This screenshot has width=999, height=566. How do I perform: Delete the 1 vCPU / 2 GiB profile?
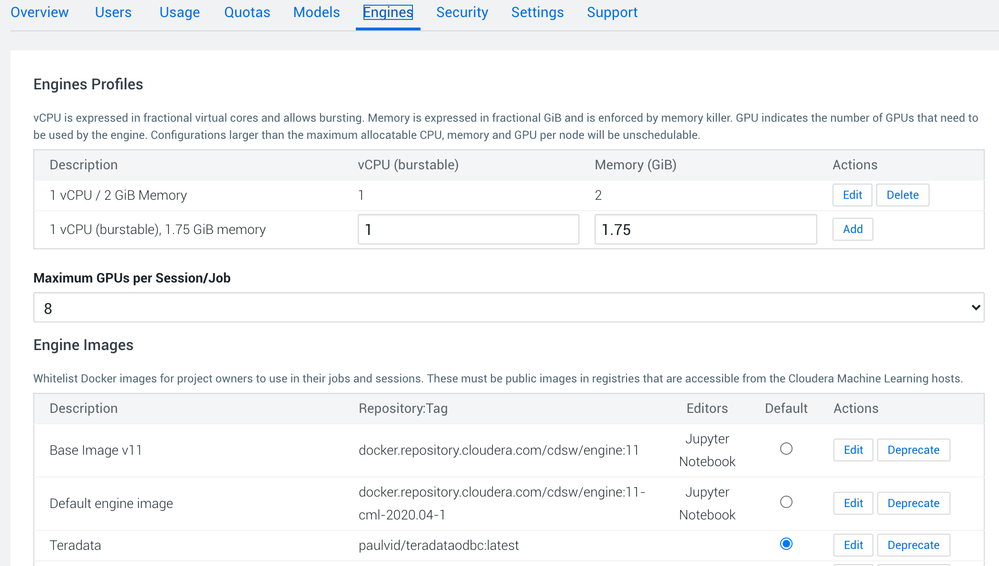coord(902,195)
